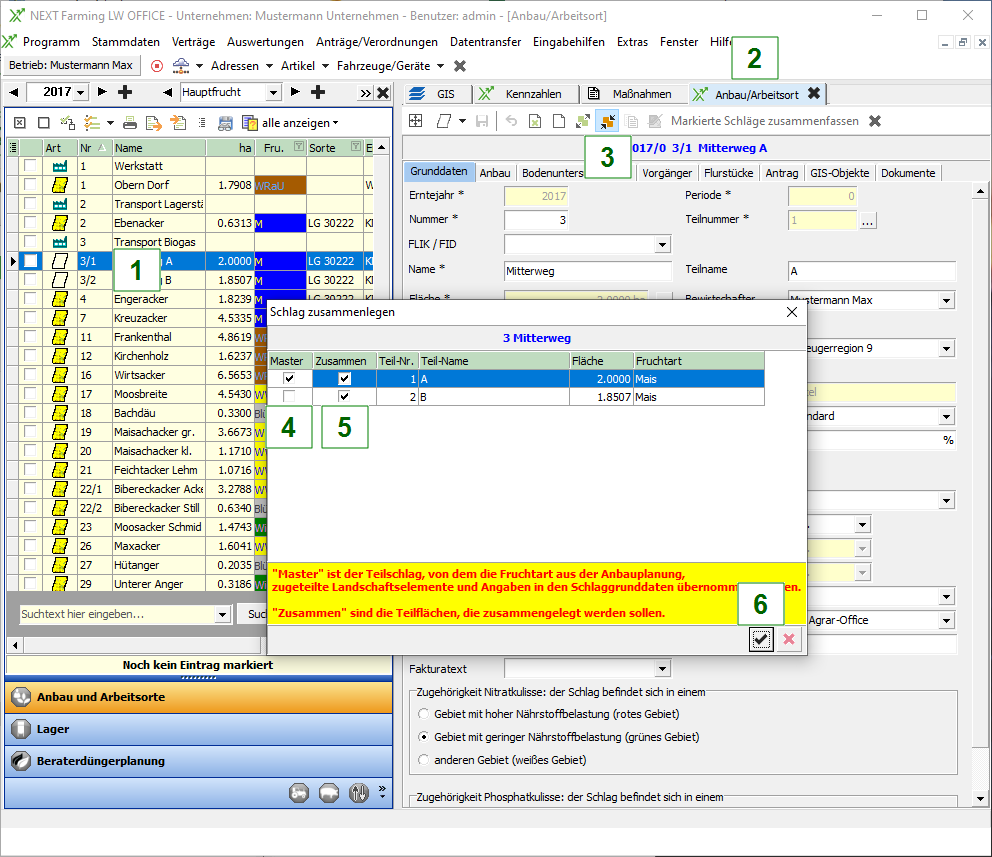Confirm merge with the checkmark button
Screen dimensions: 992x857
pyautogui.click(x=762, y=640)
